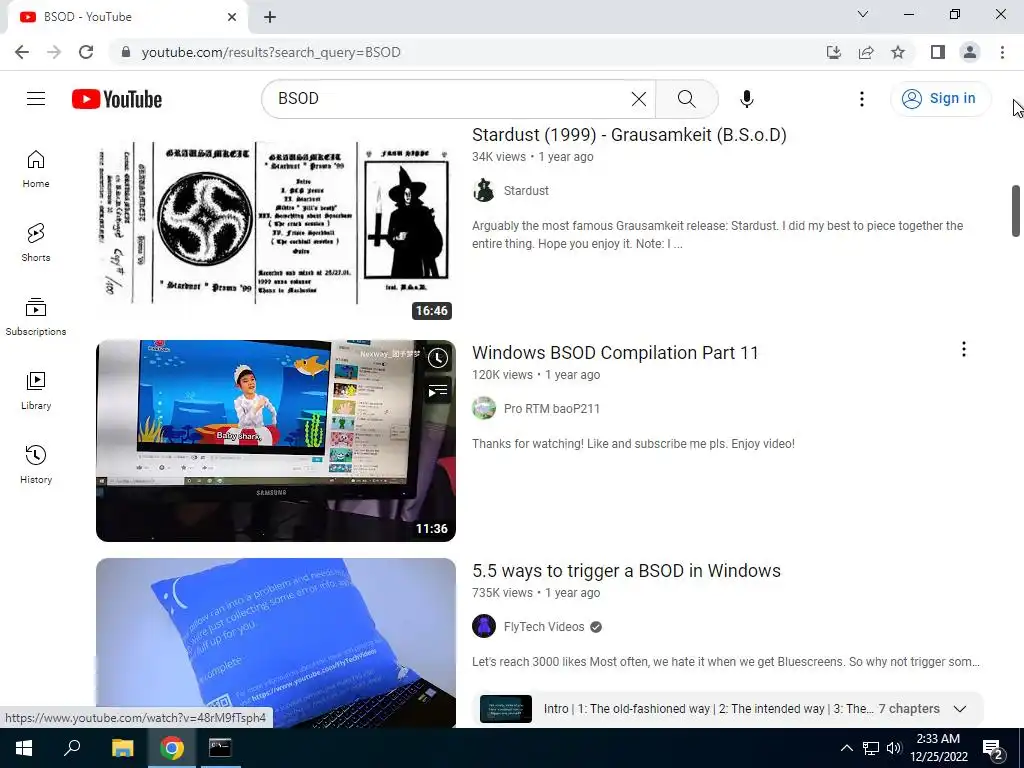Image resolution: width=1024 pixels, height=768 pixels.
Task: Open the Pro RTM baoP211 channel avatar
Action: 484,408
